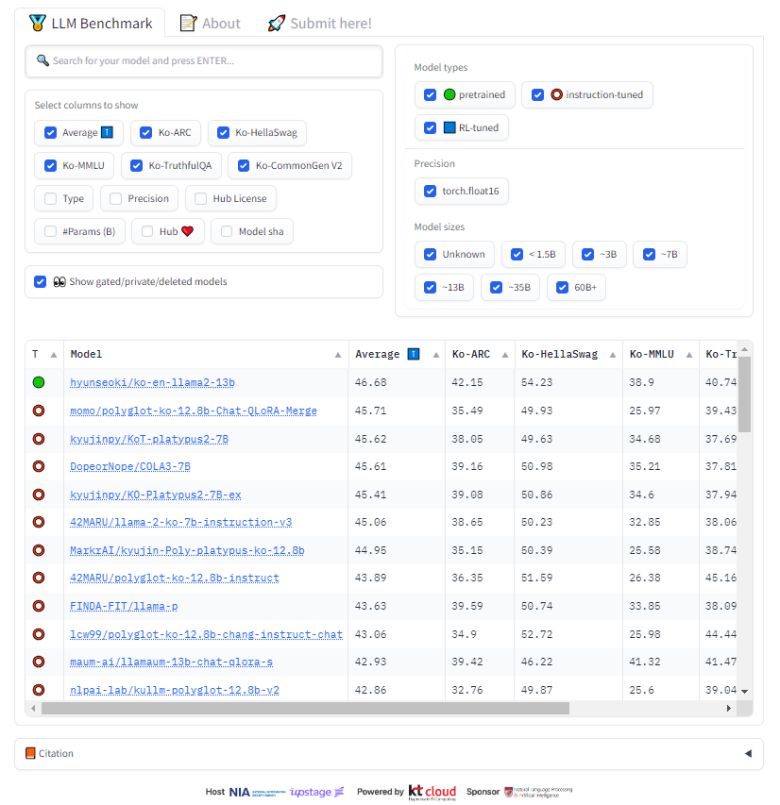
Task: Click the green pretrained icon for hyunseoki/ko-en-llama2-13b
Action: (x=39, y=382)
